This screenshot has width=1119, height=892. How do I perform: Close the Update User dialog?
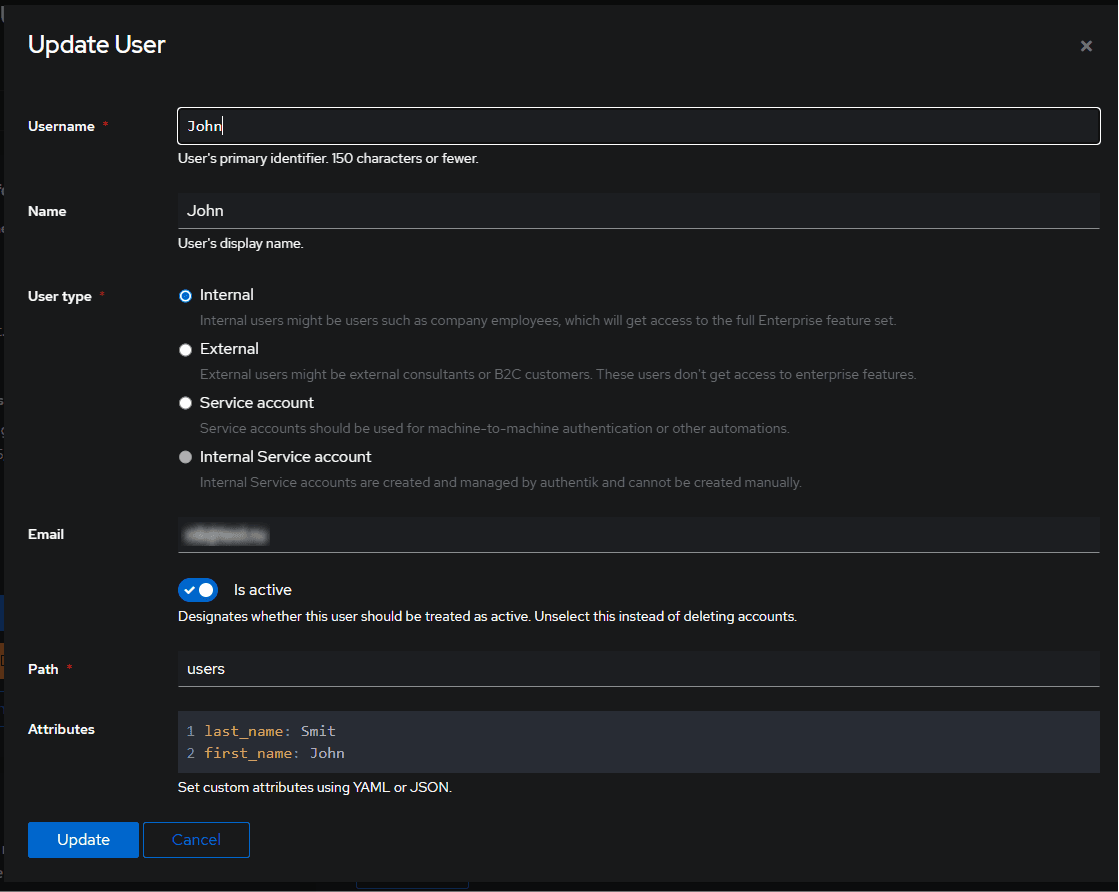tap(1086, 46)
